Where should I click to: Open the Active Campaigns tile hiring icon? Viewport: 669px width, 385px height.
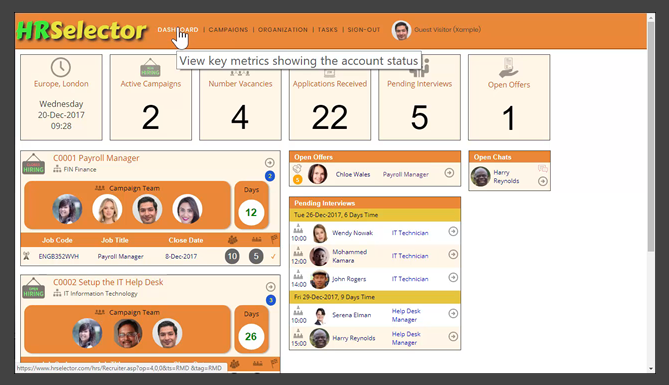pyautogui.click(x=150, y=67)
